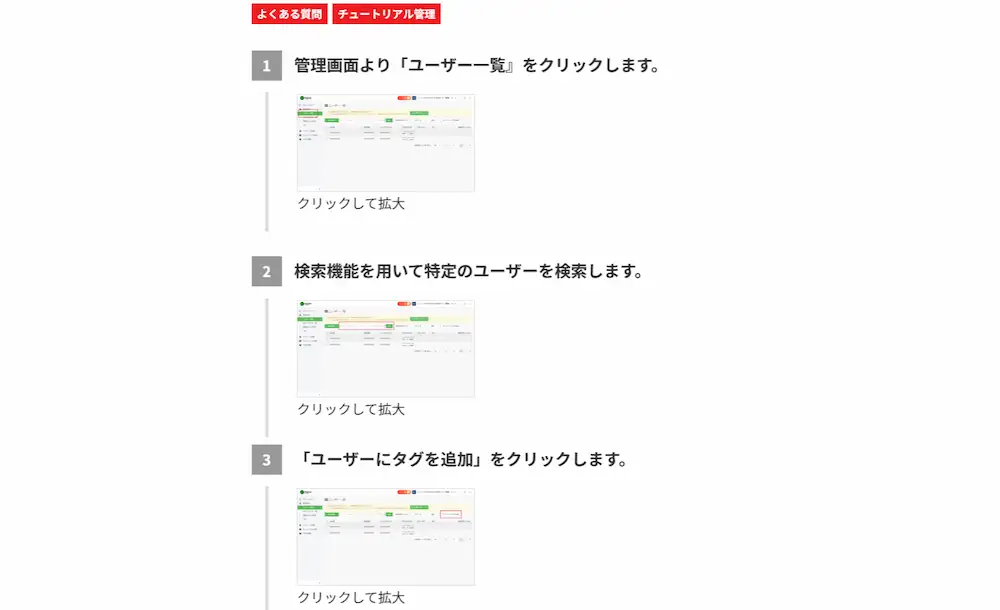Open the チュートリアル管理 red tag
Screen dimensions: 1000x610
[x=386, y=14]
